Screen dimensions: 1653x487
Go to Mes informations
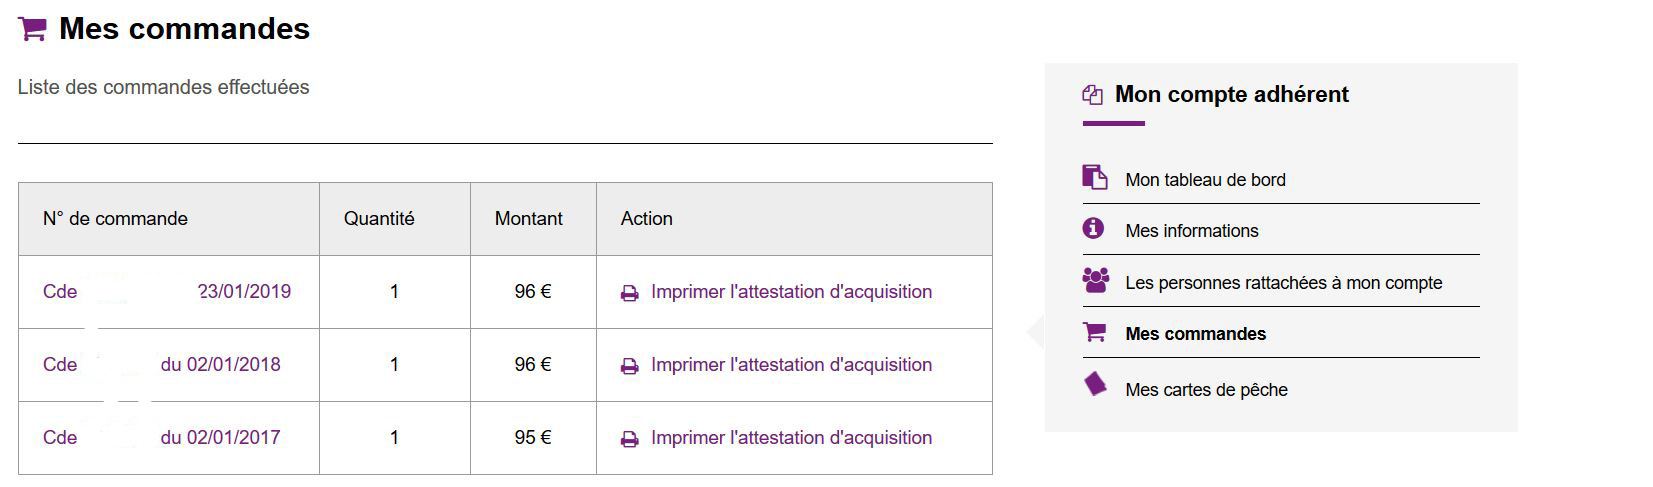pyautogui.click(x=1192, y=231)
